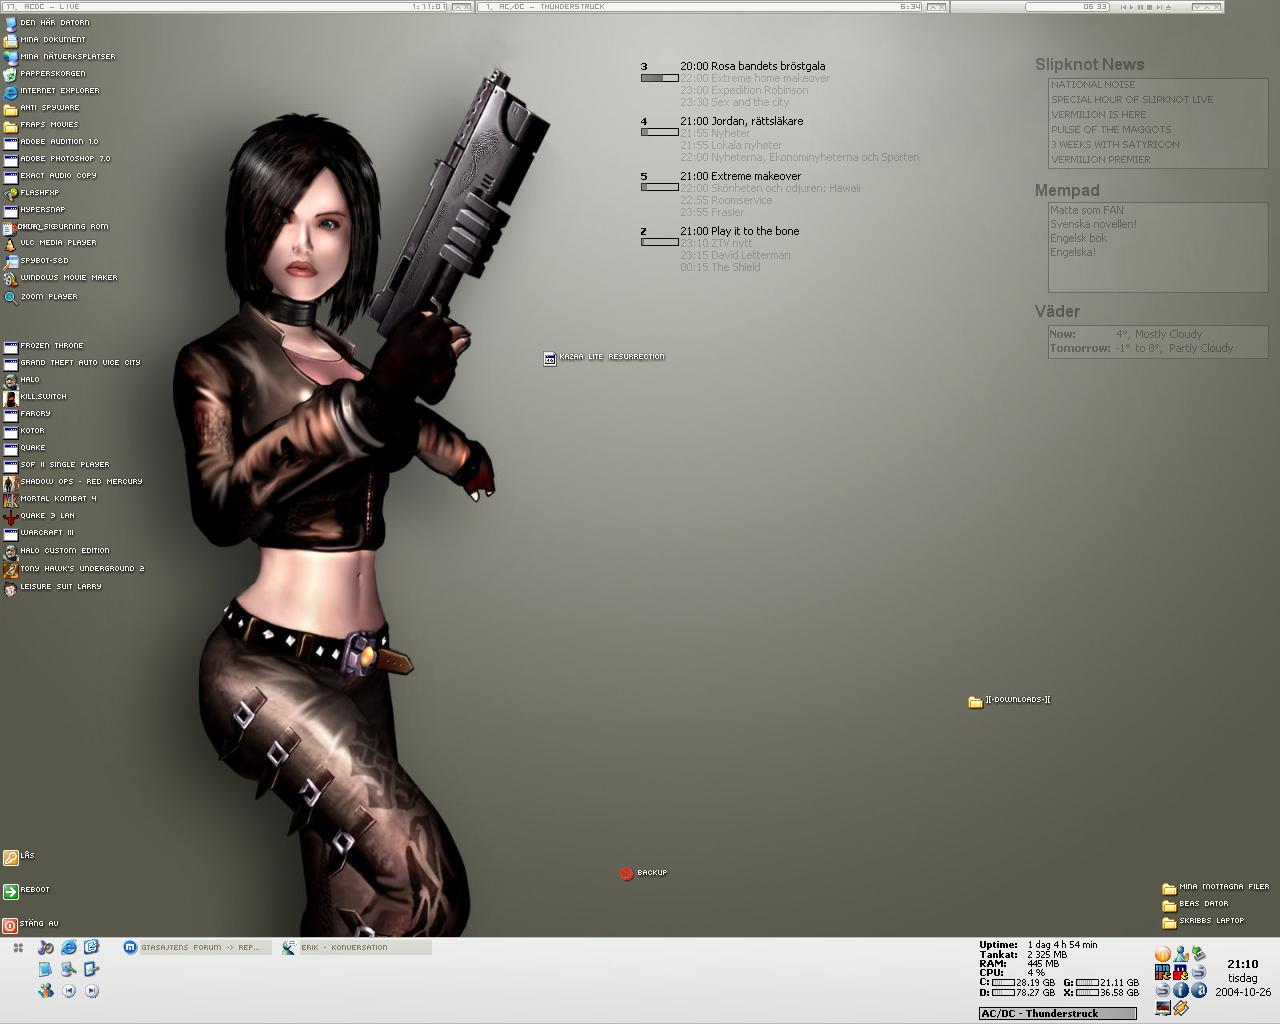Open the Windows Movie Maker shortcut
The height and width of the screenshot is (1024, 1280).
(x=60, y=278)
